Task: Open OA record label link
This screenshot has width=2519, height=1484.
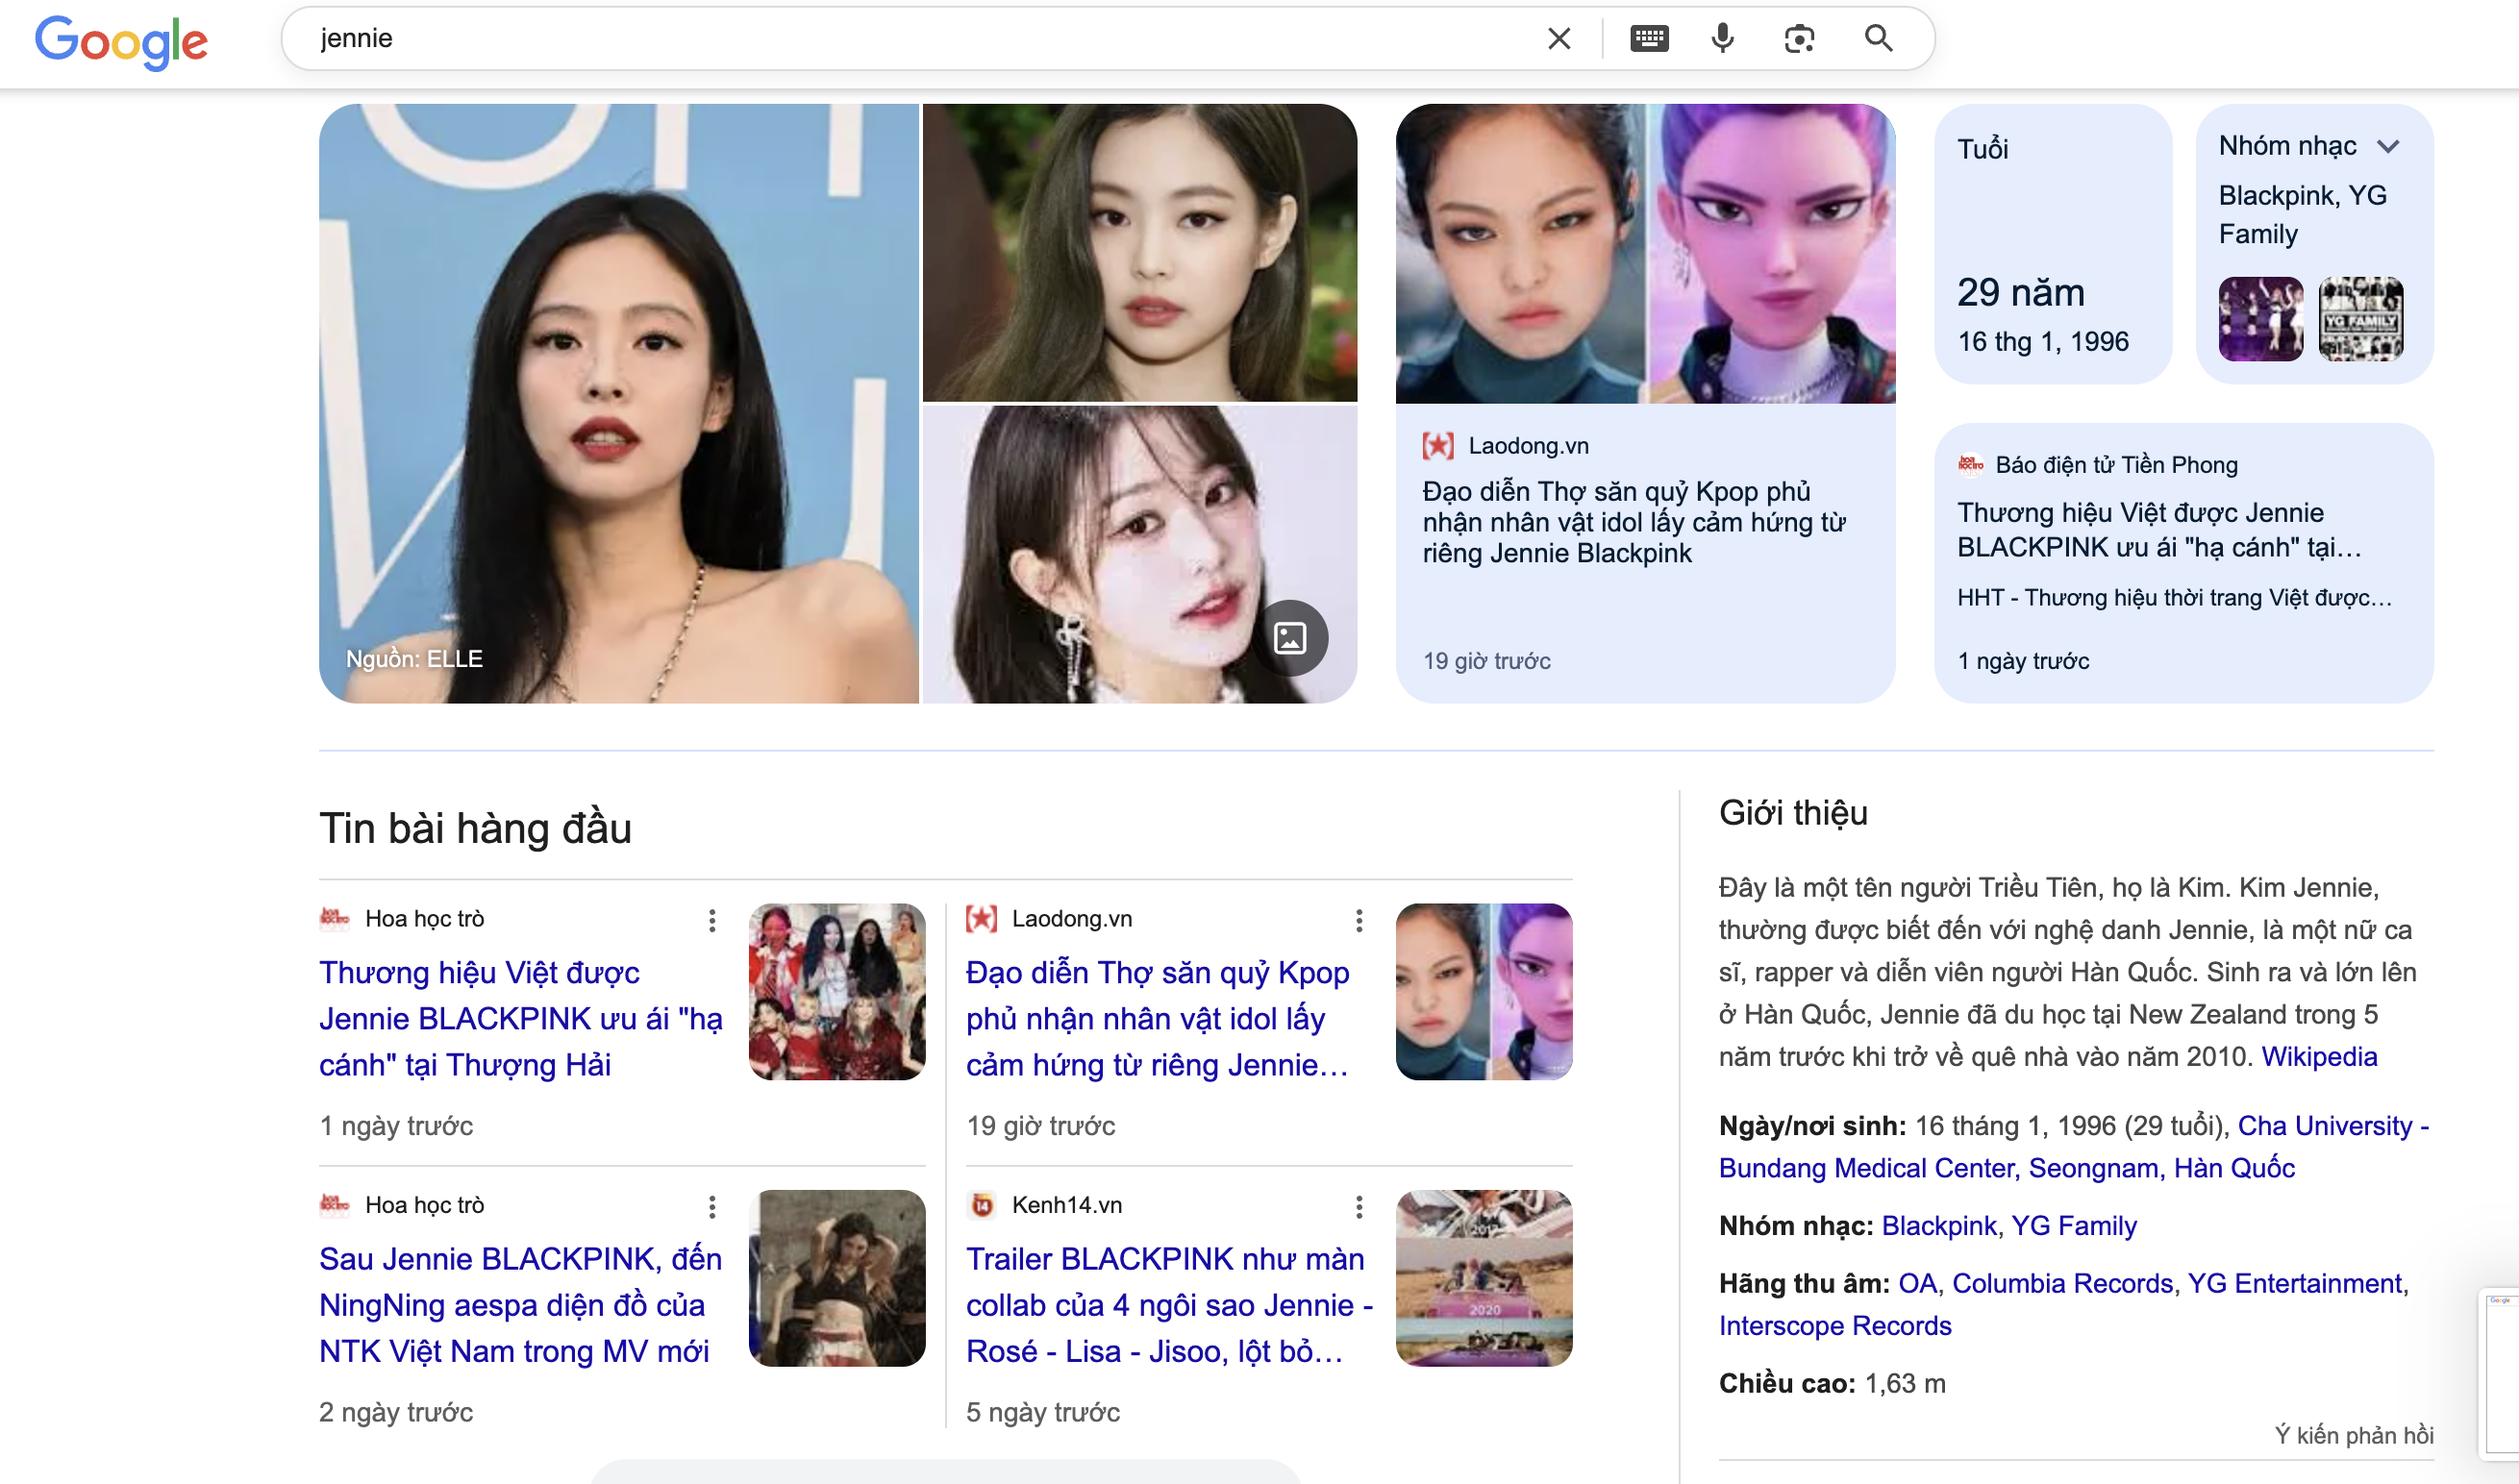Action: (x=1918, y=1284)
